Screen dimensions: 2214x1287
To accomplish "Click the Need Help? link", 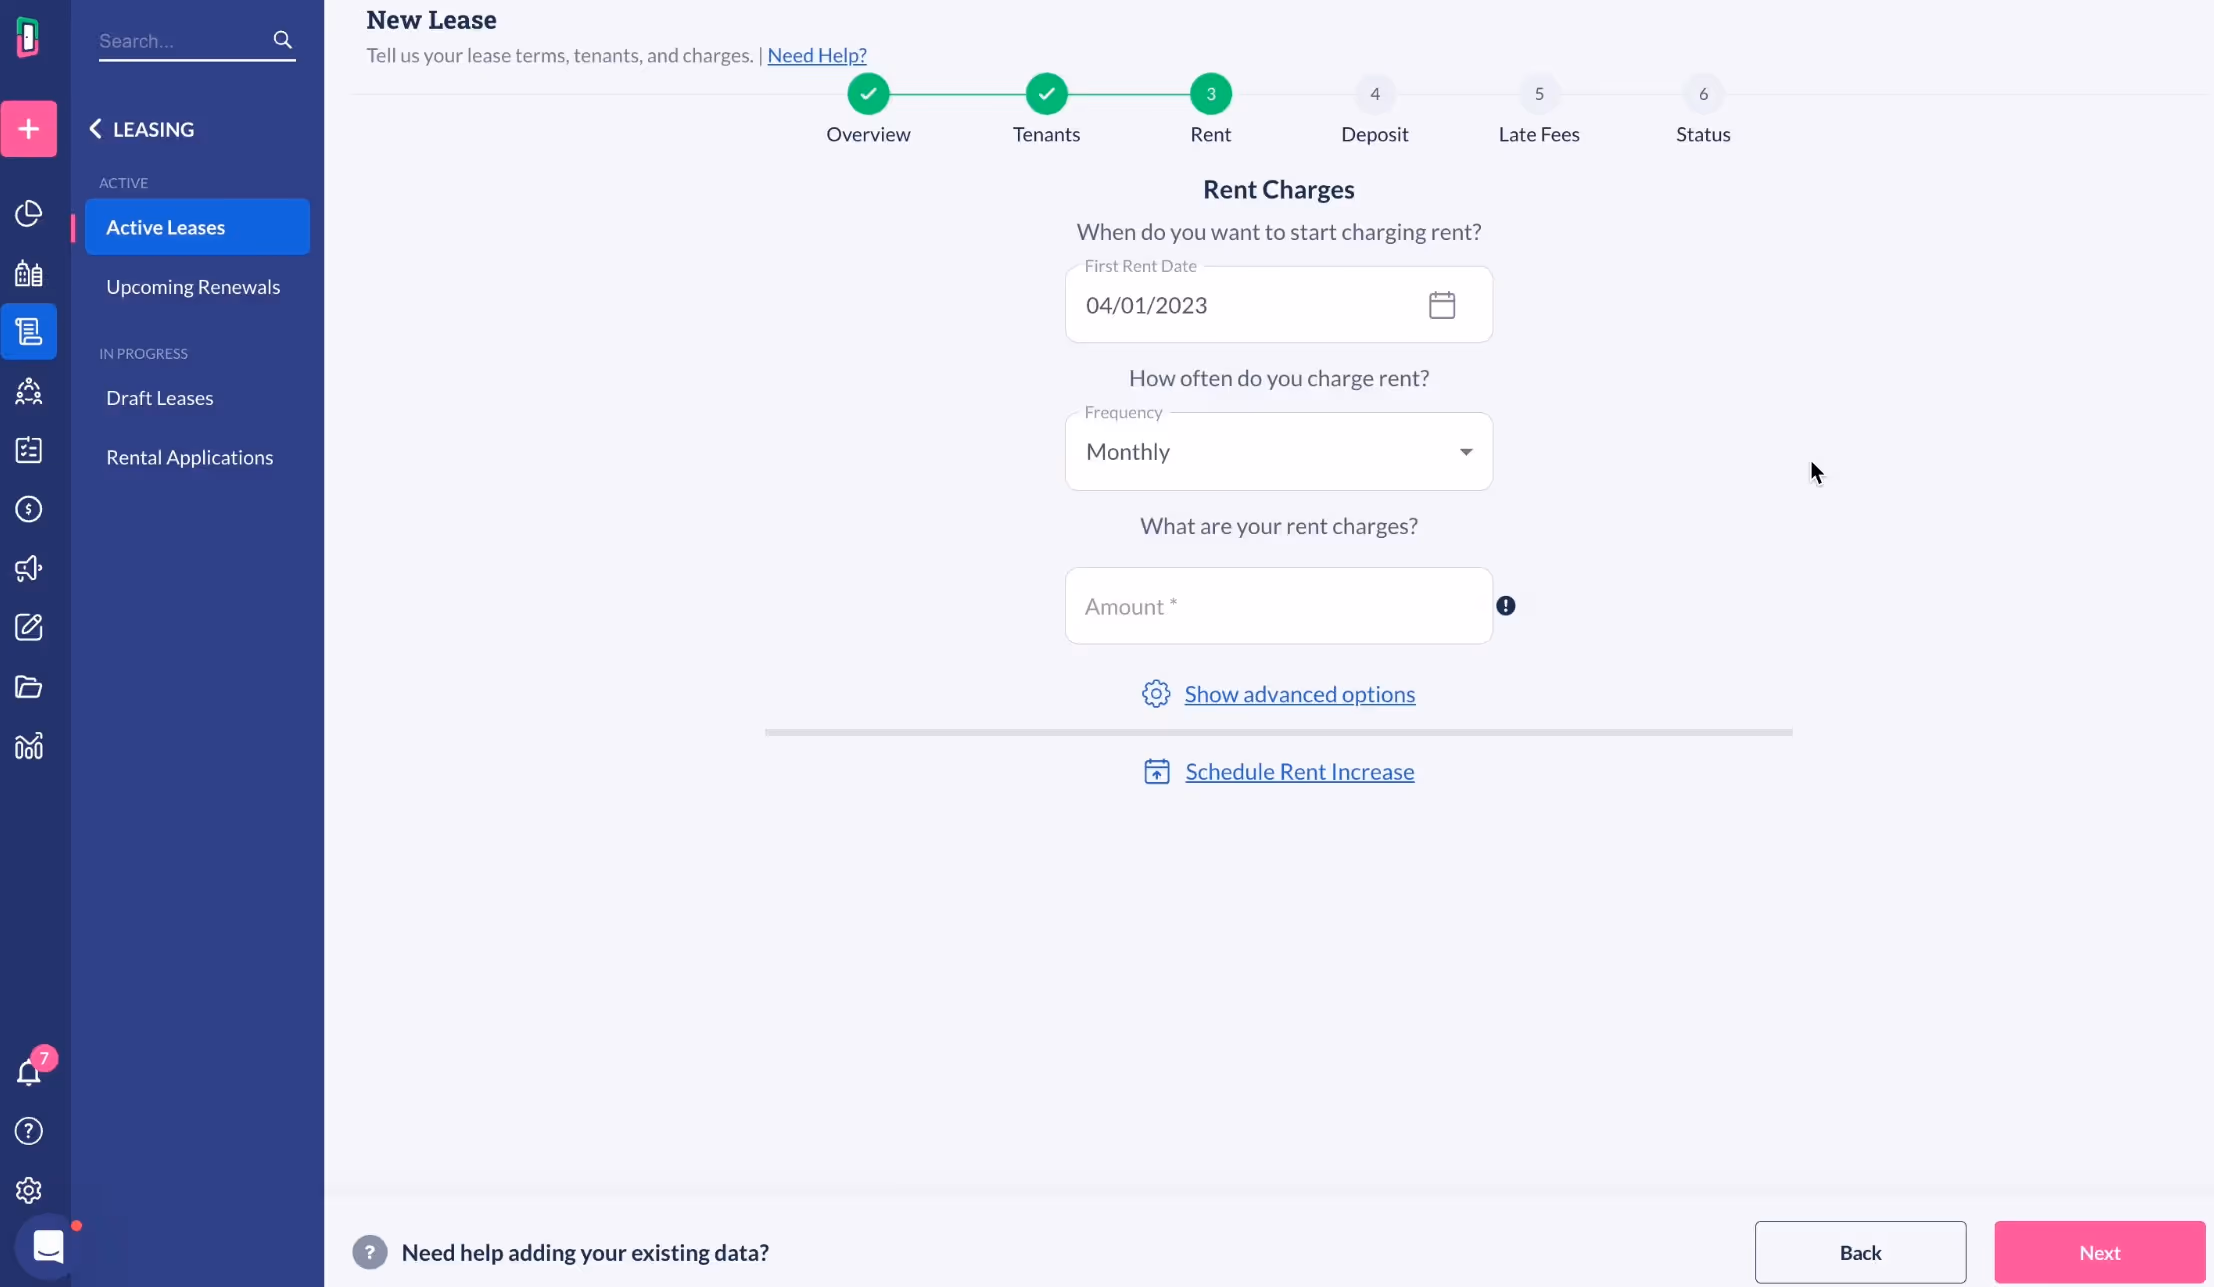I will (x=817, y=55).
